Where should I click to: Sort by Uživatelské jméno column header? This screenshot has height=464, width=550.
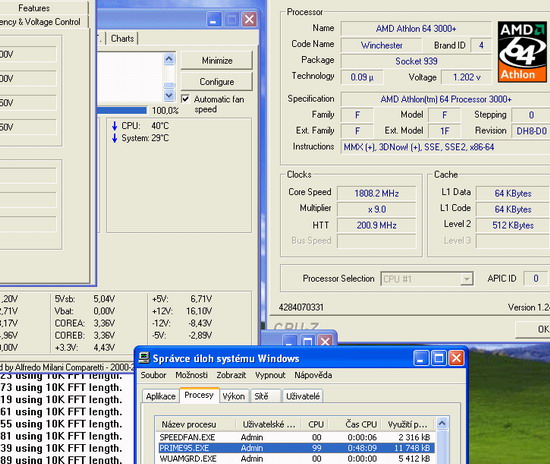point(269,424)
